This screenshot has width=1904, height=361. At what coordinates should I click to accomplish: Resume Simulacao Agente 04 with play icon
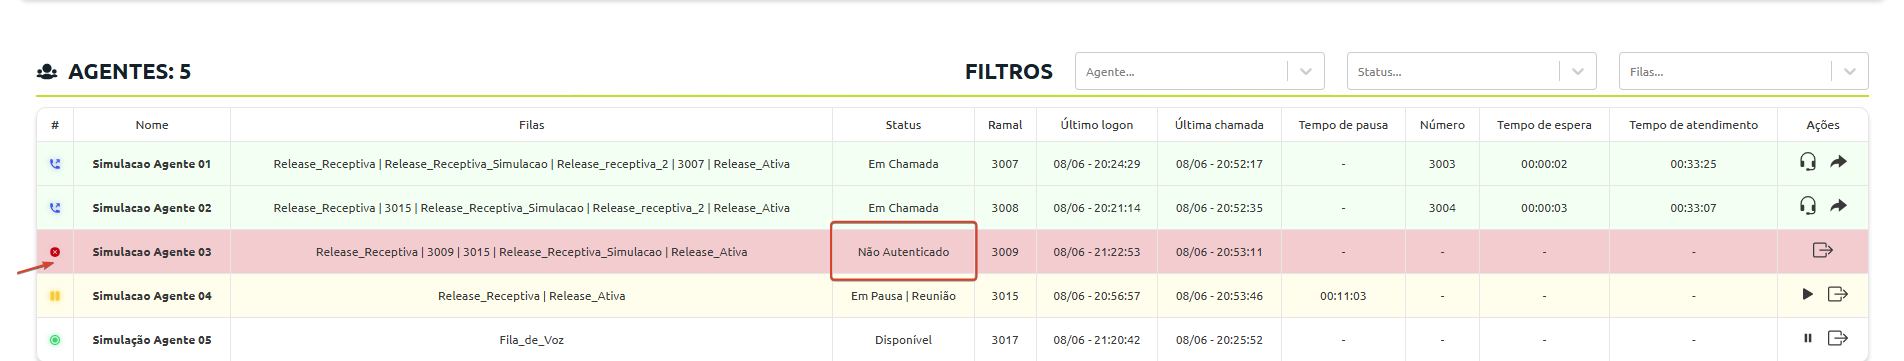tap(1807, 294)
